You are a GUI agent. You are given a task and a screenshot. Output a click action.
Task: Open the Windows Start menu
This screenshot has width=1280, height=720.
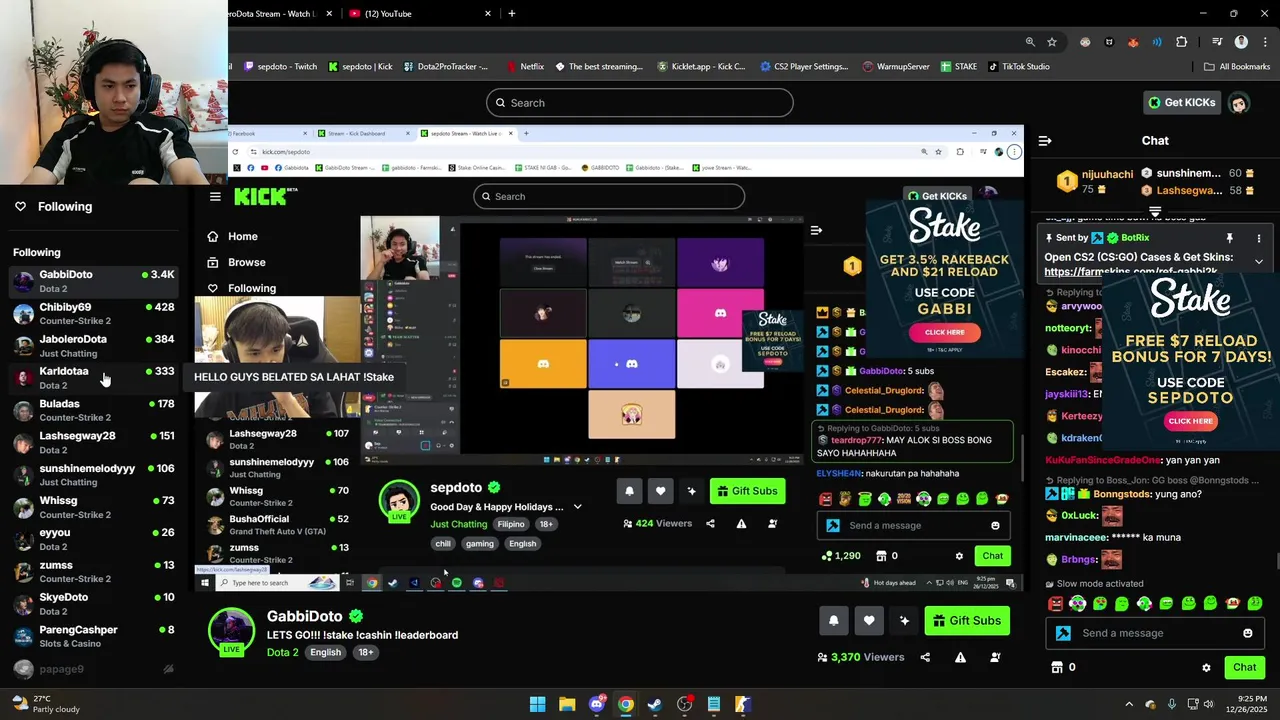tap(538, 704)
